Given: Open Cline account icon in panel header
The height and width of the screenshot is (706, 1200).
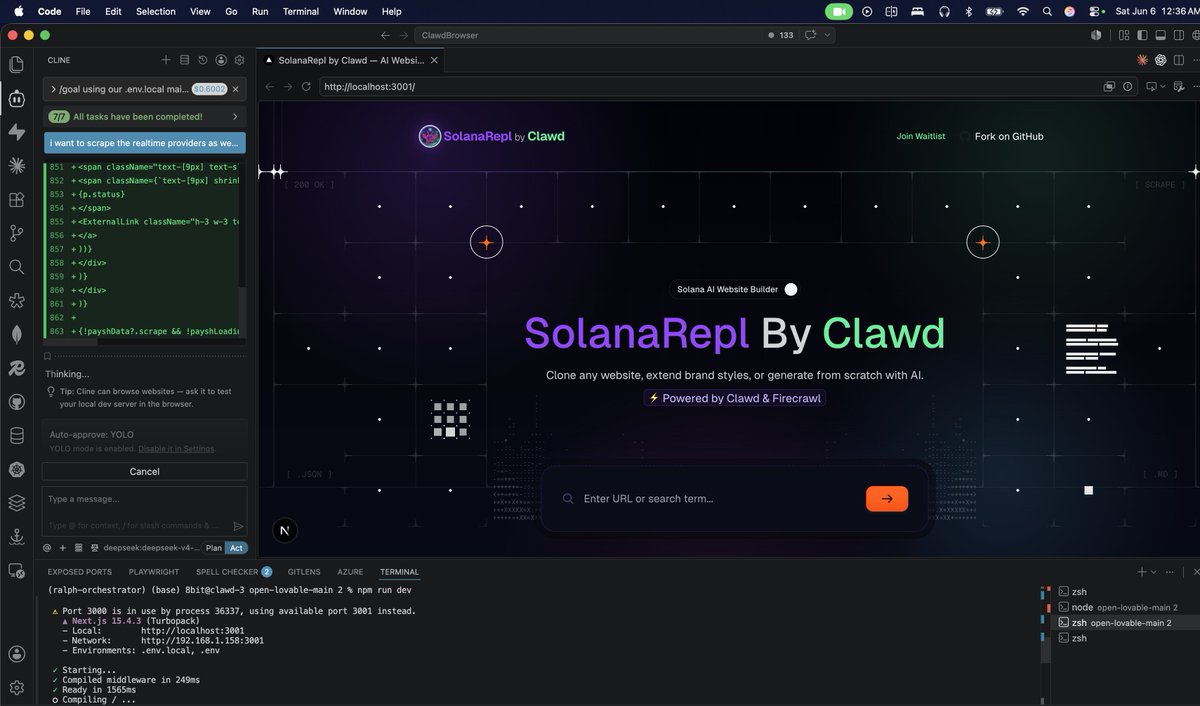Looking at the screenshot, I should click(x=221, y=60).
